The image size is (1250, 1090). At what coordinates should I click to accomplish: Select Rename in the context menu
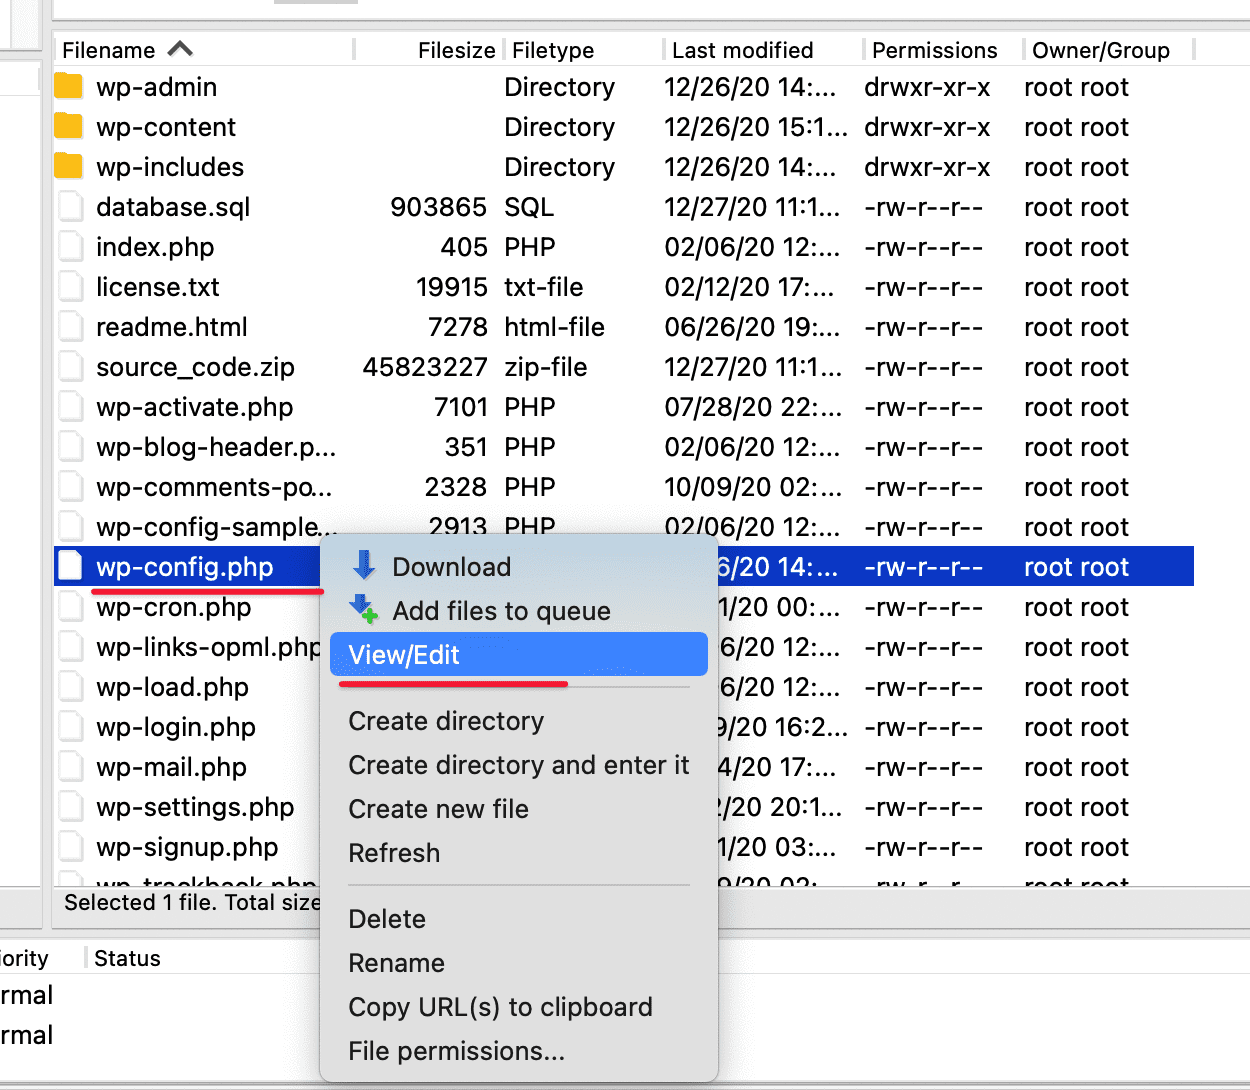pyautogui.click(x=396, y=963)
